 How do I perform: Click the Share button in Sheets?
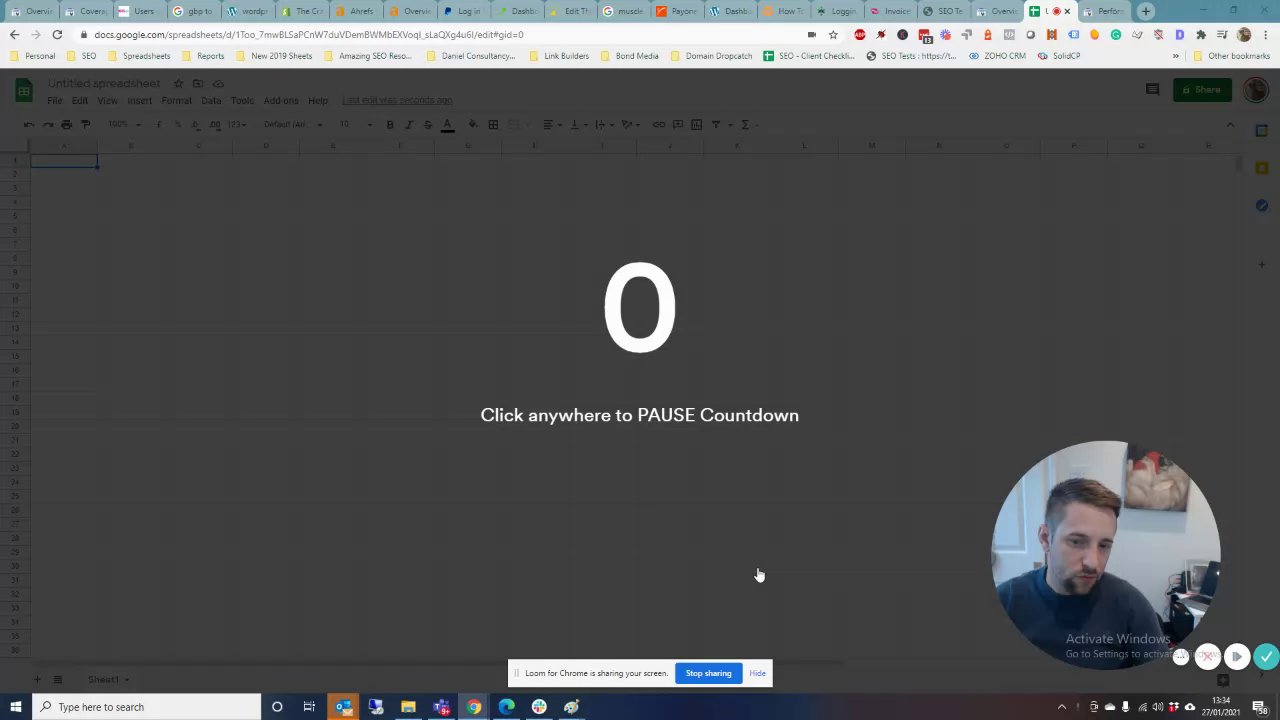tap(1202, 90)
